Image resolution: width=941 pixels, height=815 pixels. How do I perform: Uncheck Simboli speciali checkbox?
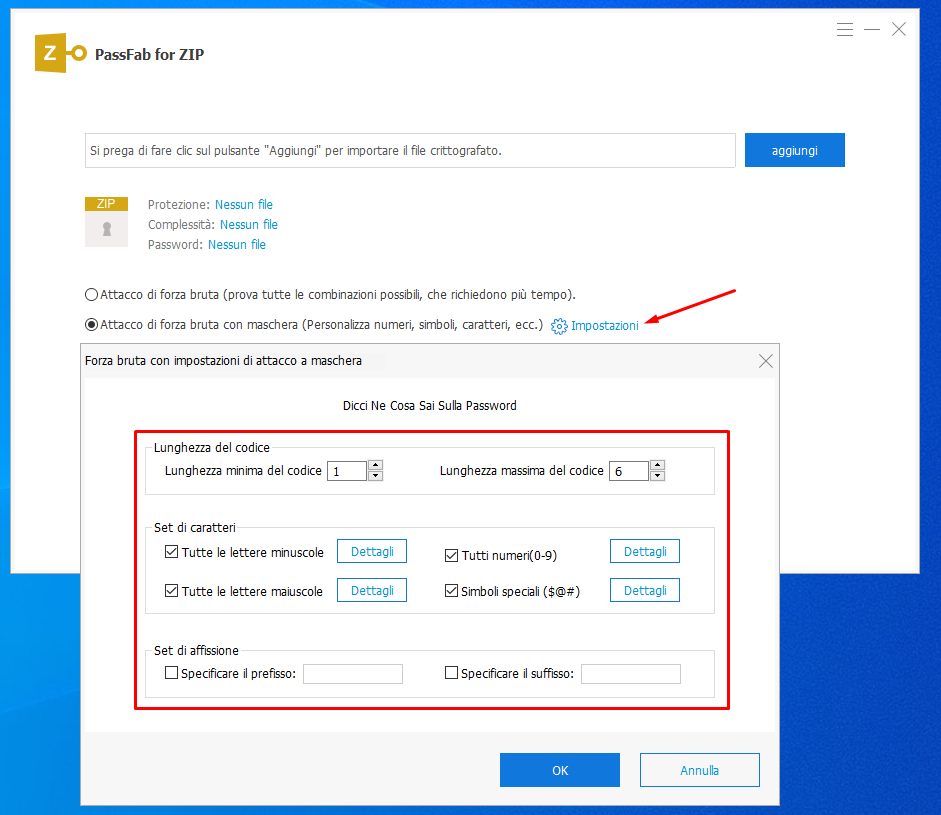[x=451, y=591]
